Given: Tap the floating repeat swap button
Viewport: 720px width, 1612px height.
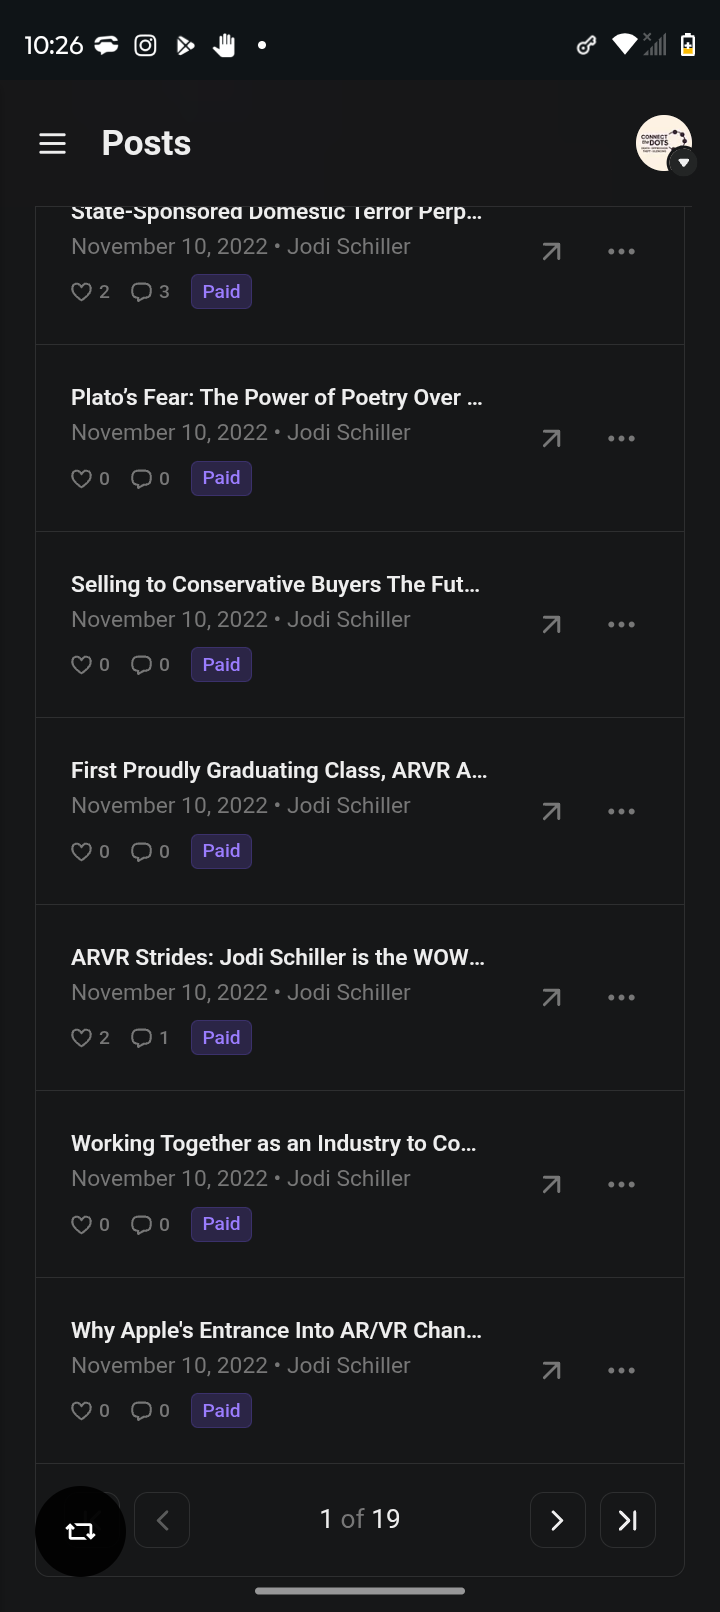Looking at the screenshot, I should coord(80,1531).
